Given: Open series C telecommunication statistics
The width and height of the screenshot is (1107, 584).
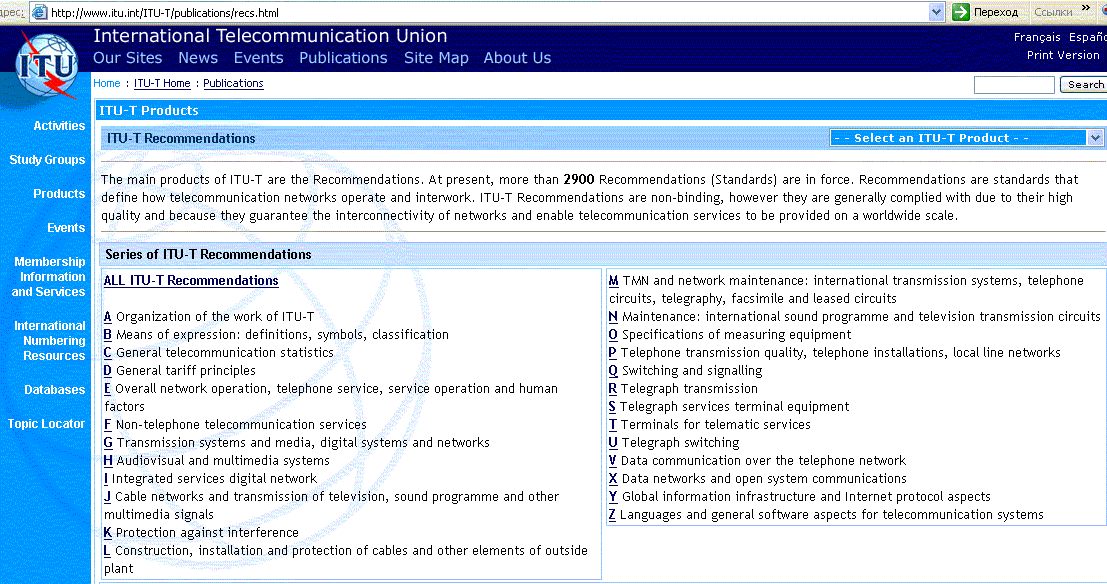Looking at the screenshot, I should [x=107, y=352].
